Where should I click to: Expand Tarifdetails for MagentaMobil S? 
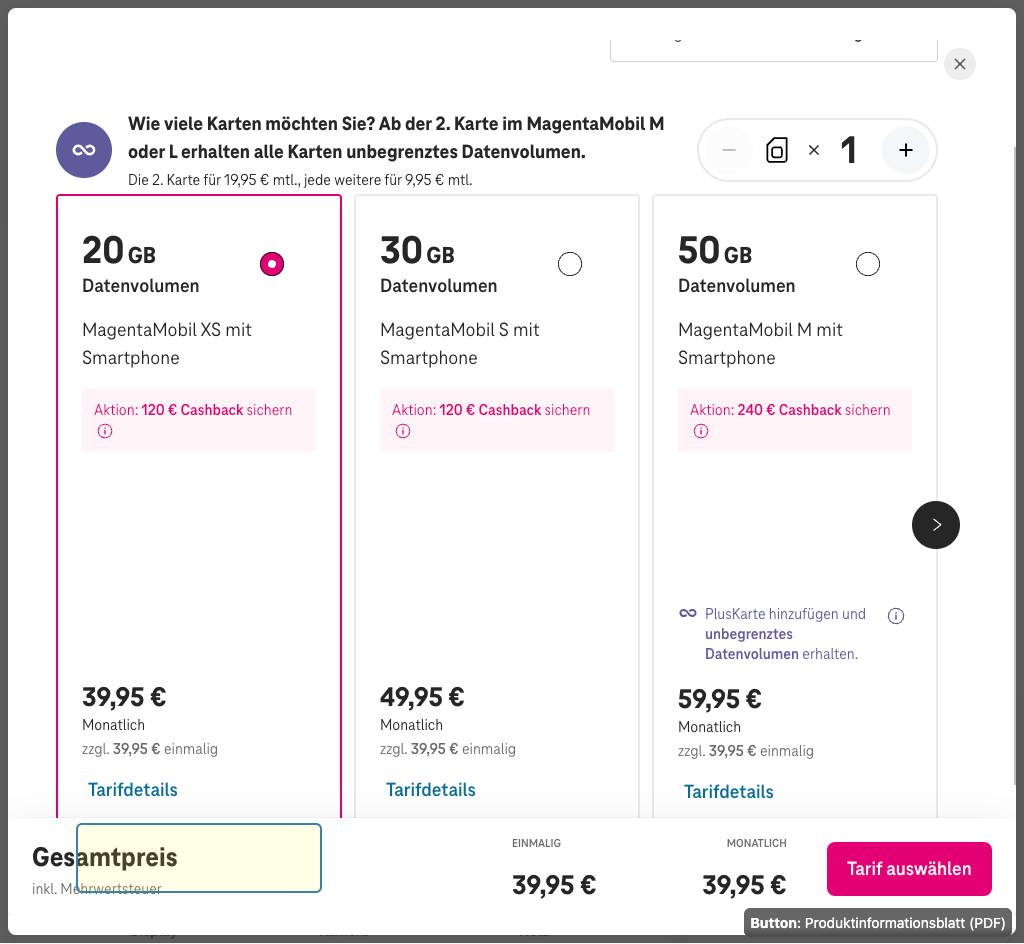430,789
